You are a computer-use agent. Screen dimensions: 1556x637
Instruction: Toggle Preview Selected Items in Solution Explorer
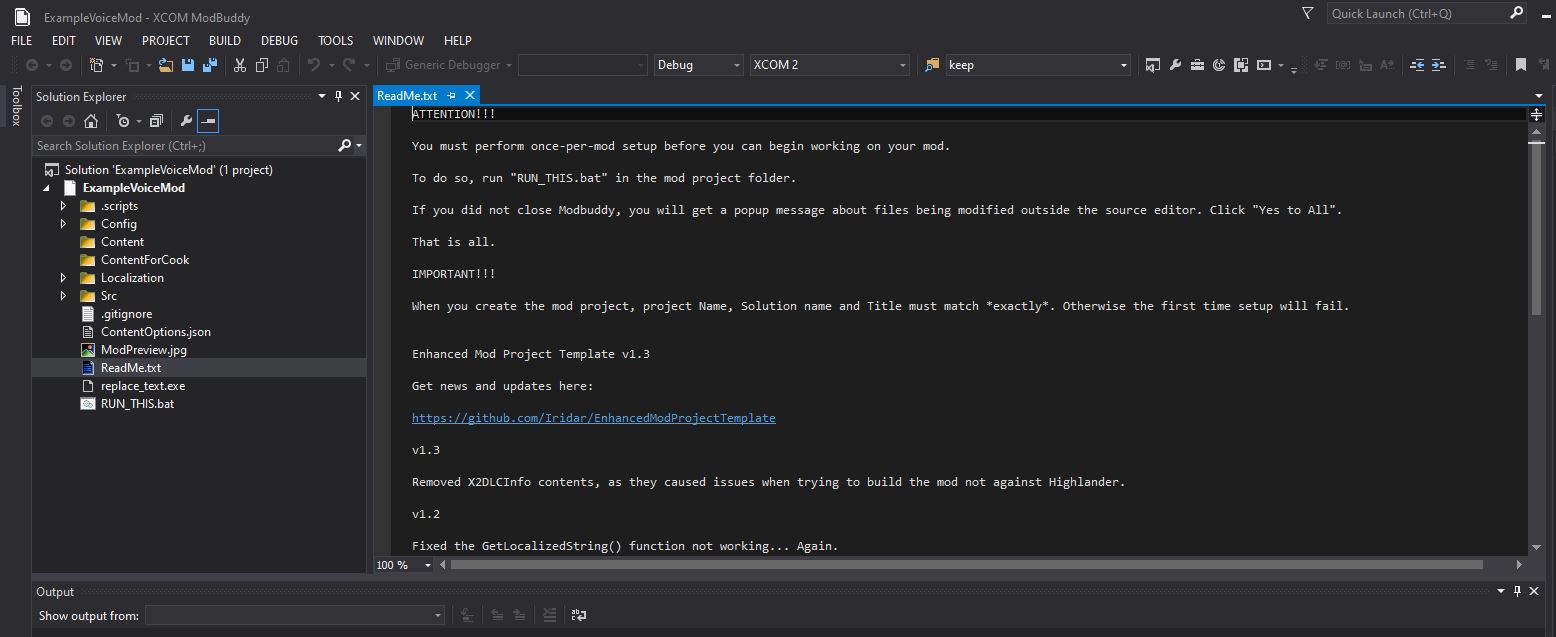coord(208,121)
